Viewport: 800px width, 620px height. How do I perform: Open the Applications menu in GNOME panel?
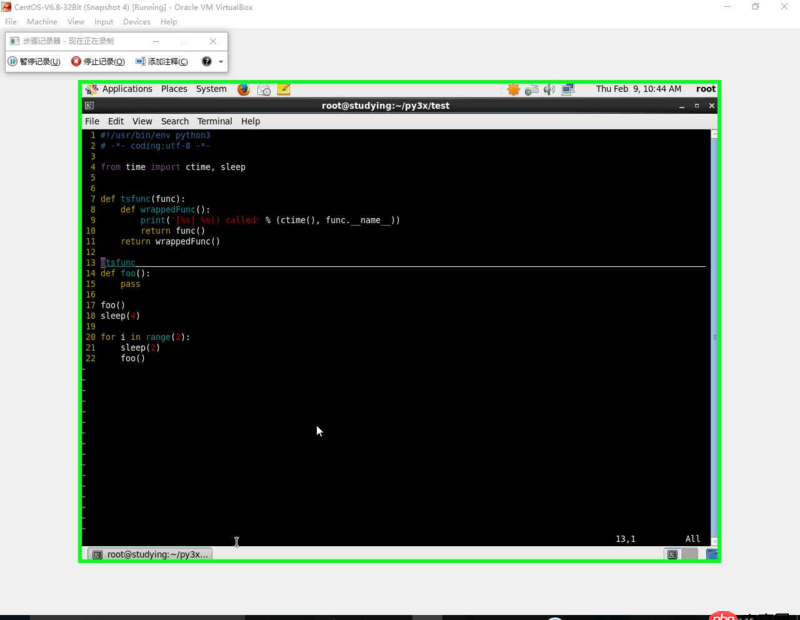[126, 89]
